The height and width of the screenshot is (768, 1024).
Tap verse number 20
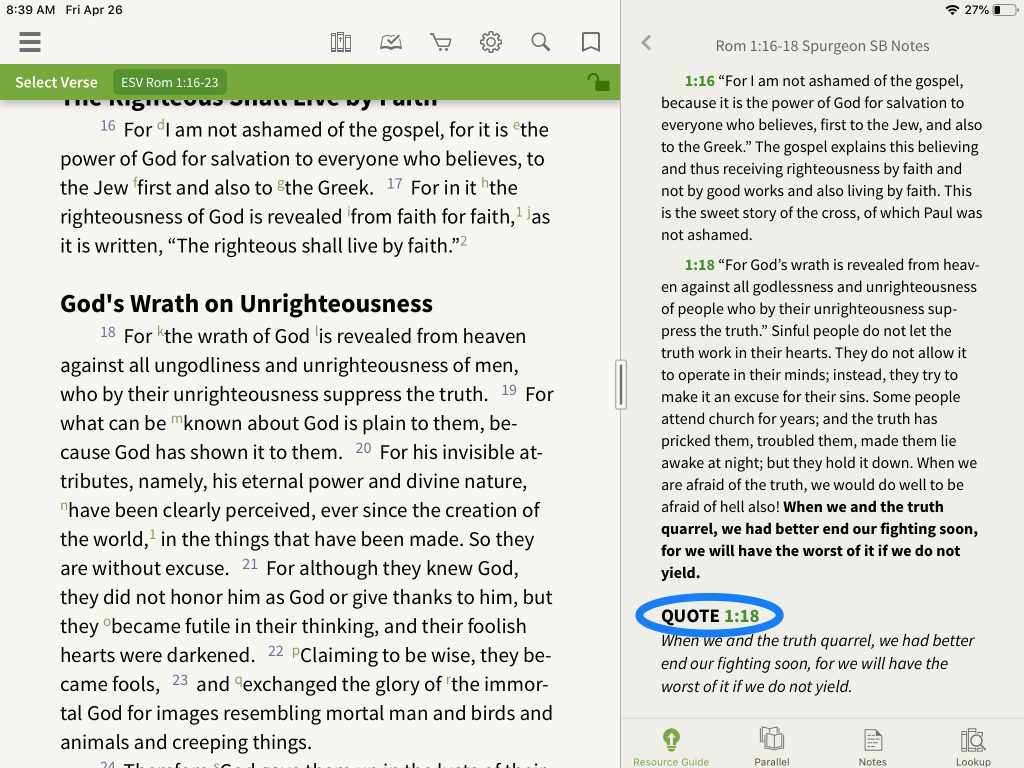(363, 448)
